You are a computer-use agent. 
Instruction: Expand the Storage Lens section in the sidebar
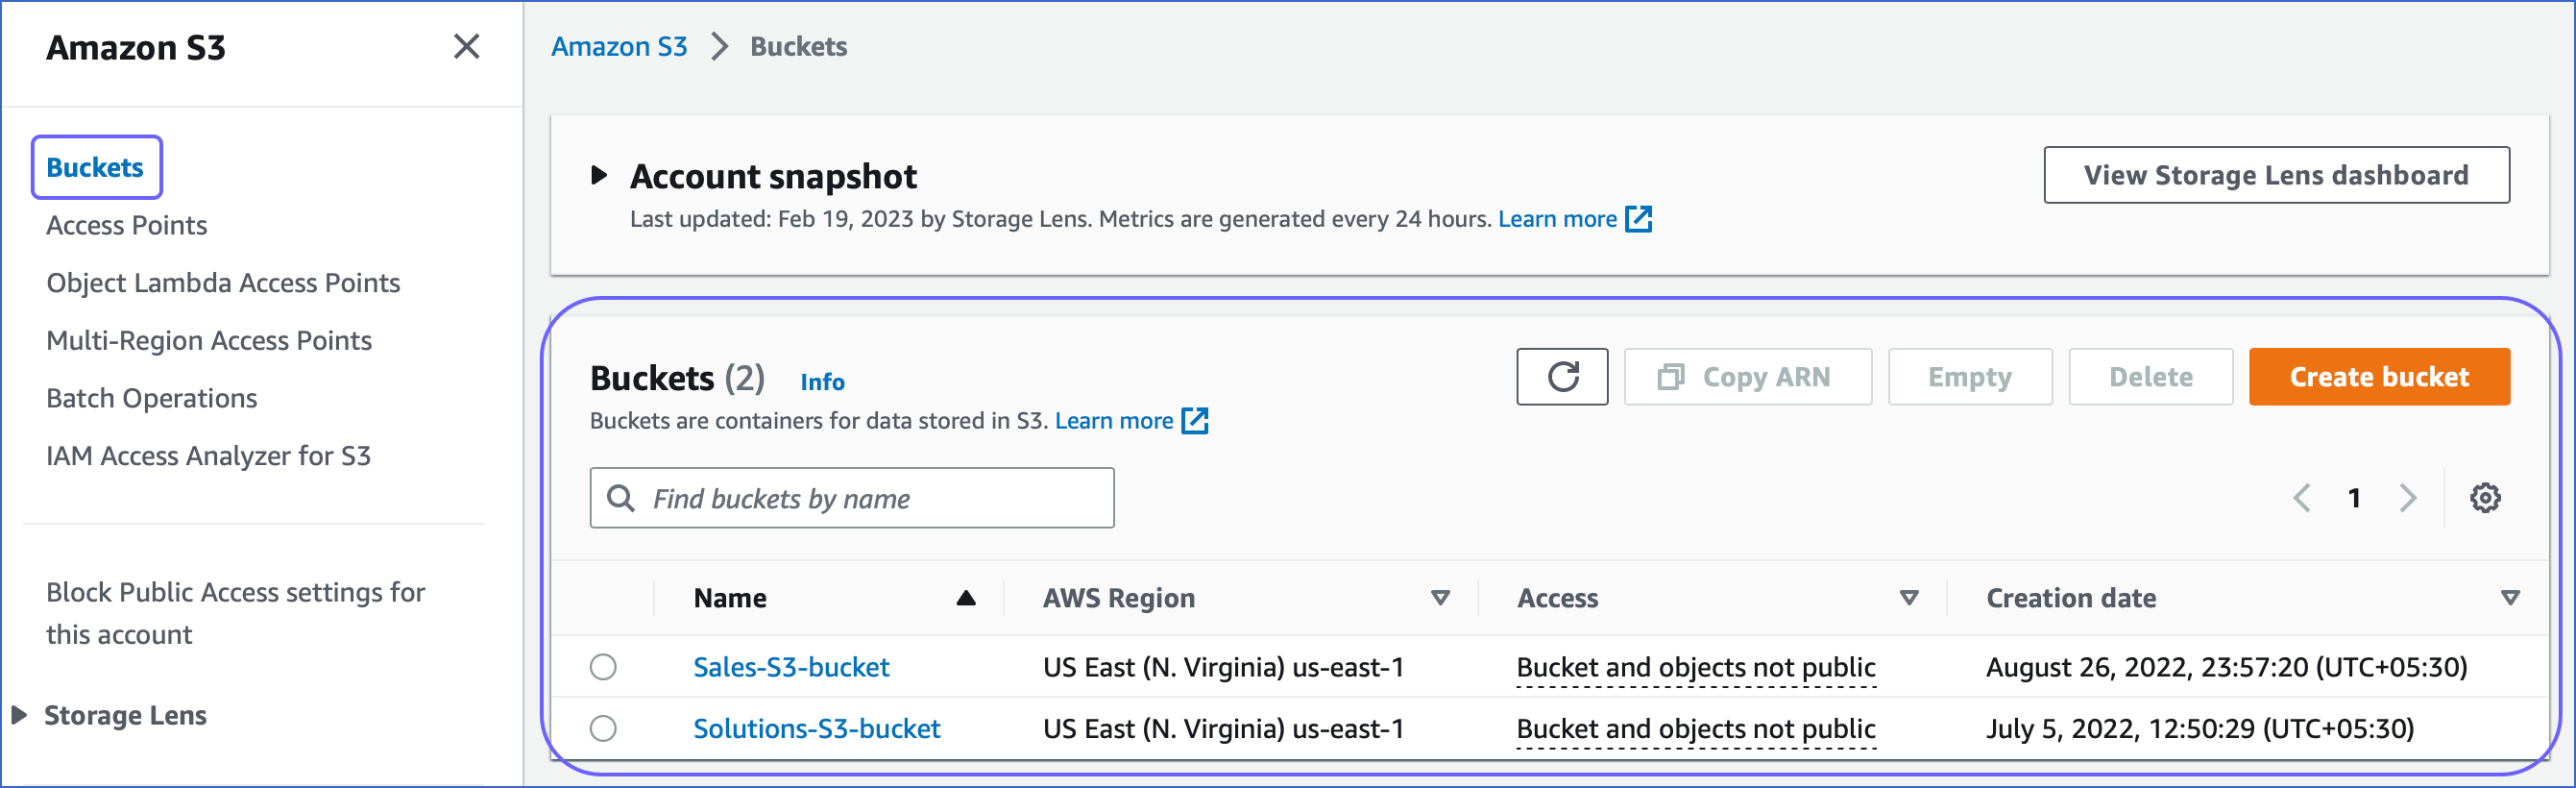coord(16,714)
